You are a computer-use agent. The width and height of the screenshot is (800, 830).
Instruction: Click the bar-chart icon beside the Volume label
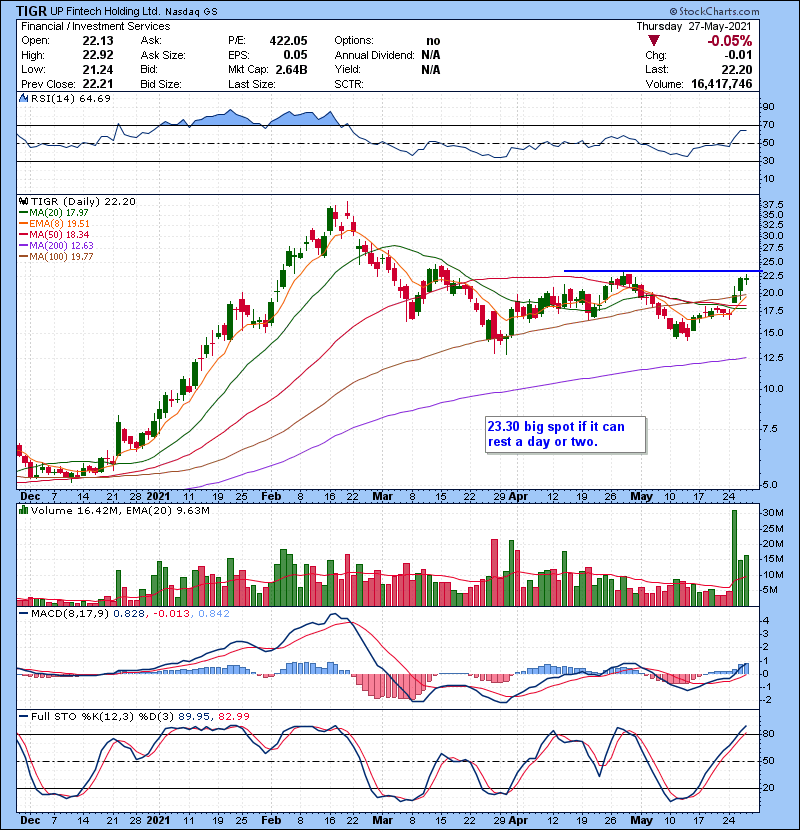click(23, 510)
